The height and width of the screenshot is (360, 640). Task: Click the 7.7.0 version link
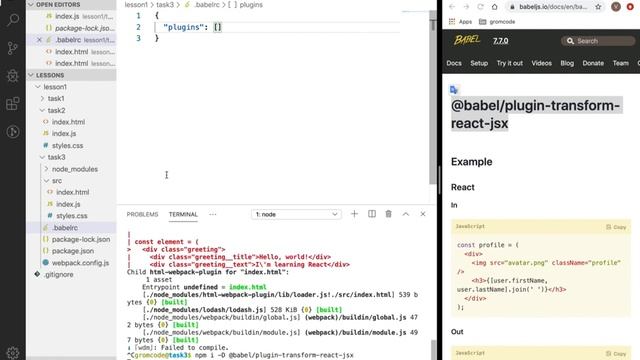tap(500, 41)
